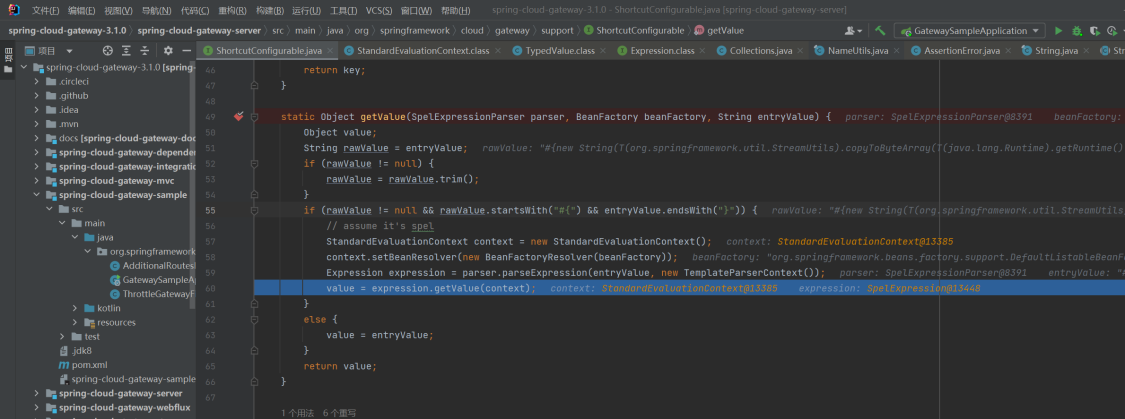Switch to the TypedValue.class tab
The image size is (1125, 419).
coord(560,51)
